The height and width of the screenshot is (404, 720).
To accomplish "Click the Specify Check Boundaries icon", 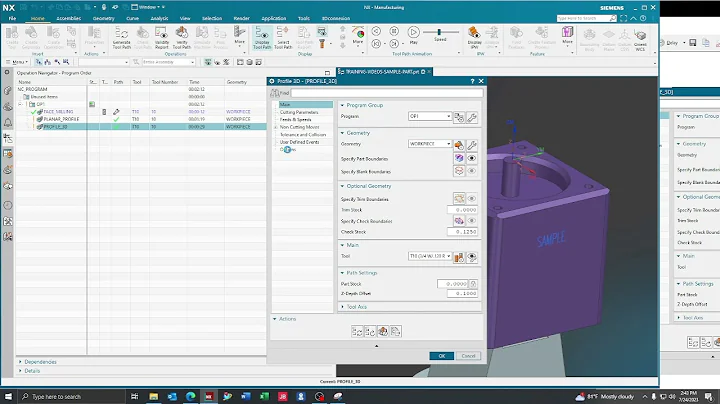I will click(x=459, y=221).
